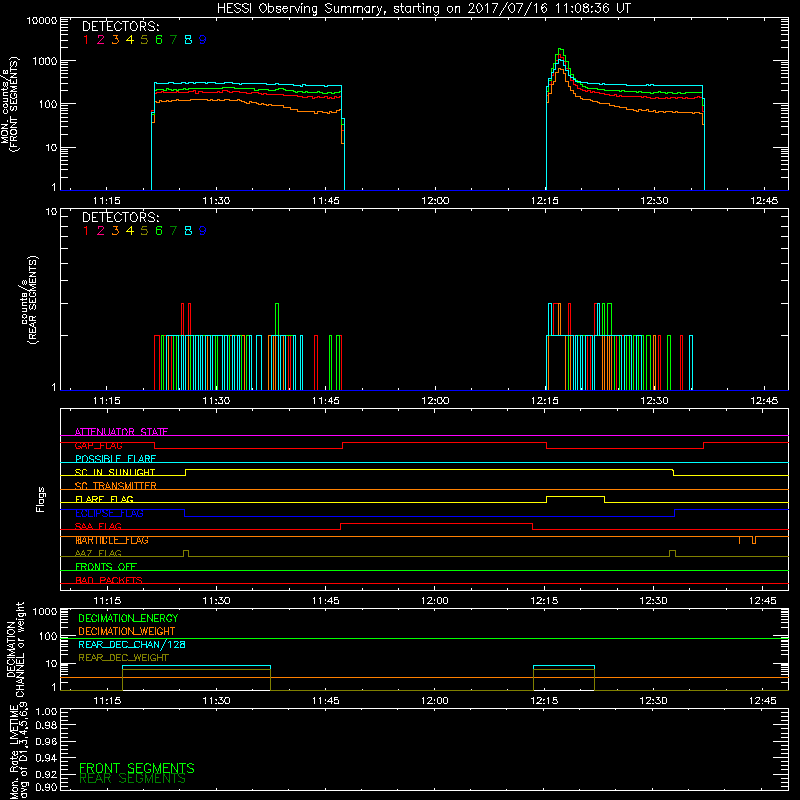
Task: Click the DECIMATION_WEIGHT legend entry
Action: [127, 631]
